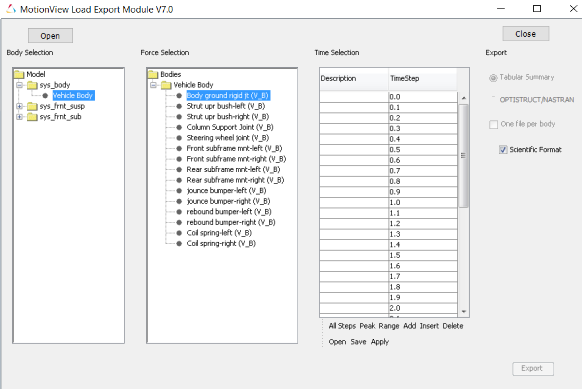
Task: Enable One file per body checkbox
Action: [493, 124]
